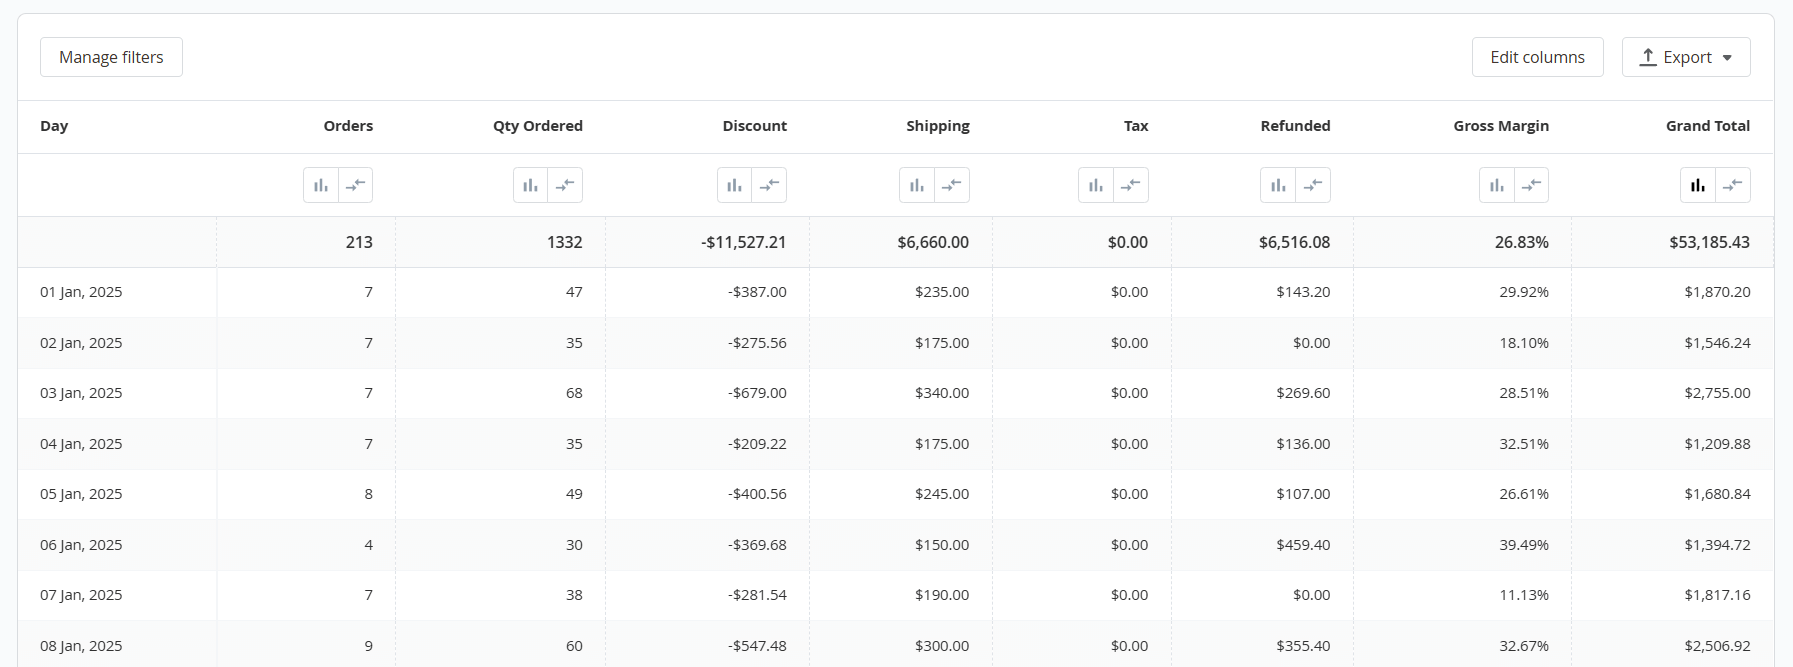Disable the active Grand Total chart toggle
This screenshot has height=667, width=1793.
pyautogui.click(x=1698, y=185)
